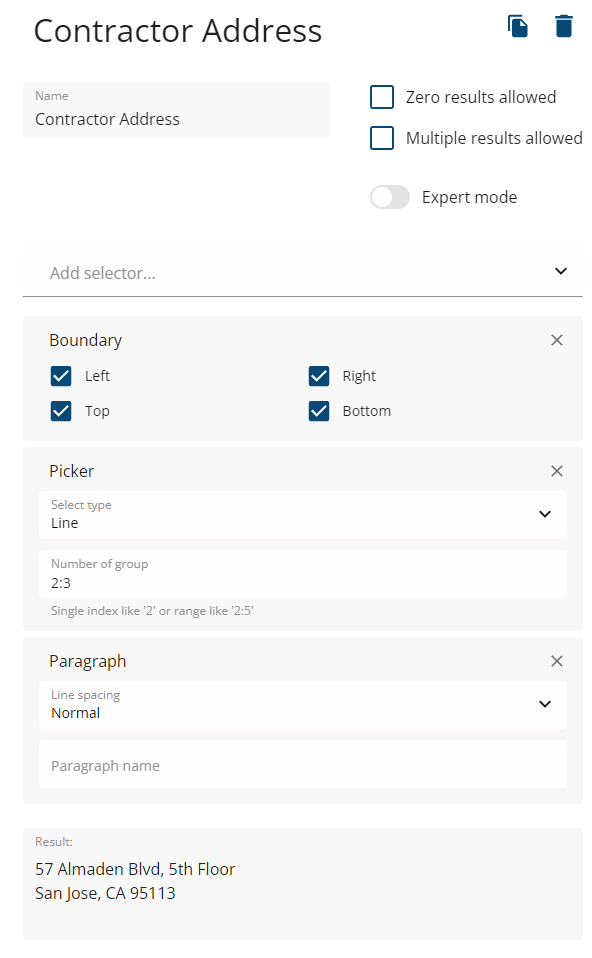This screenshot has width=592, height=958.
Task: Remove the Picker selector with X
Action: [557, 471]
